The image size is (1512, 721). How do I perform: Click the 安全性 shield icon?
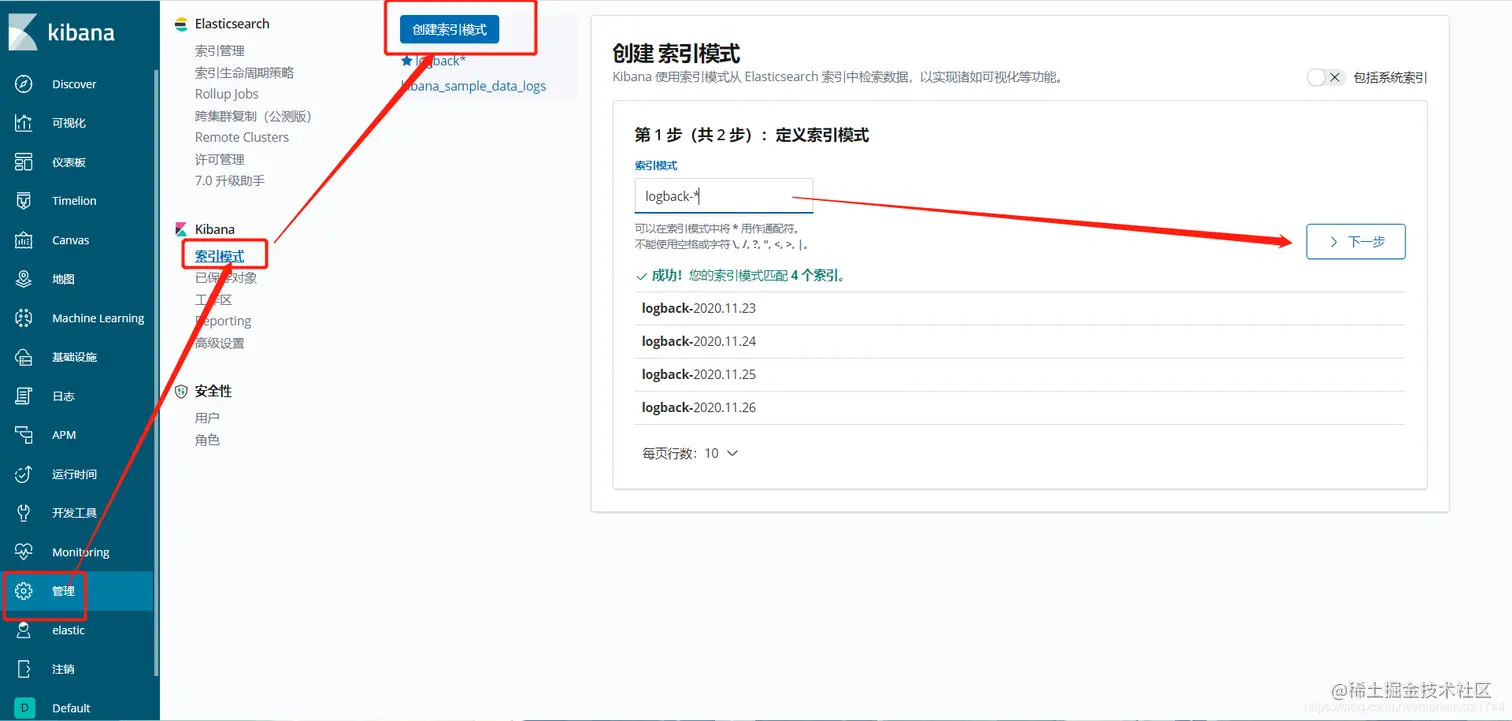pyautogui.click(x=181, y=391)
